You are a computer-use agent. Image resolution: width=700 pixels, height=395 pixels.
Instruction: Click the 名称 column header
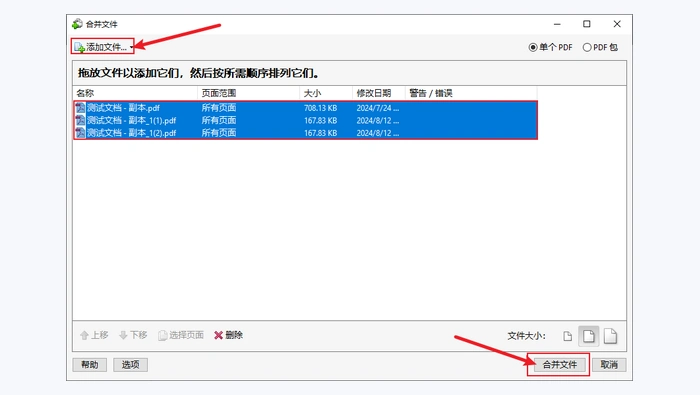(135, 93)
